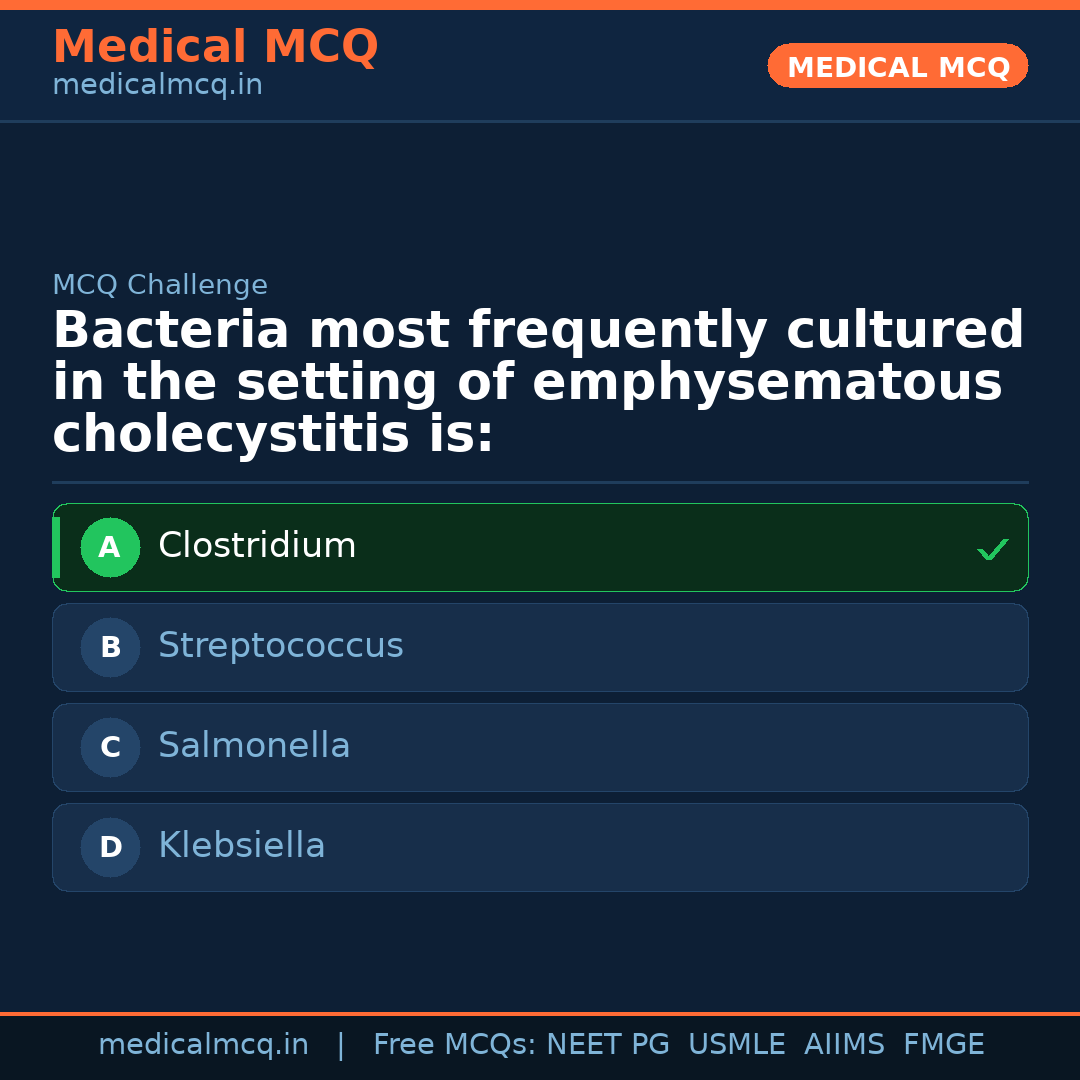Select FMGE in the footer
Viewport: 1080px width, 1080px height.
coord(943,1045)
